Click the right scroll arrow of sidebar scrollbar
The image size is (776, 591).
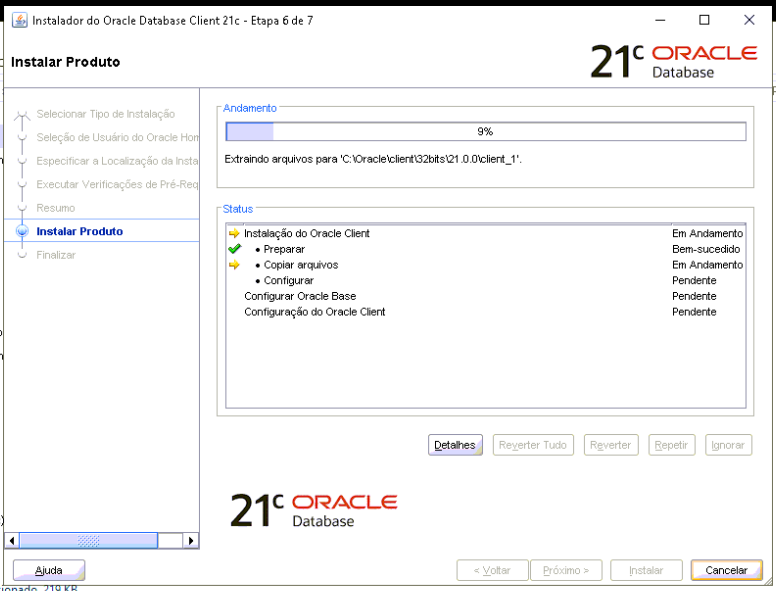tap(191, 541)
